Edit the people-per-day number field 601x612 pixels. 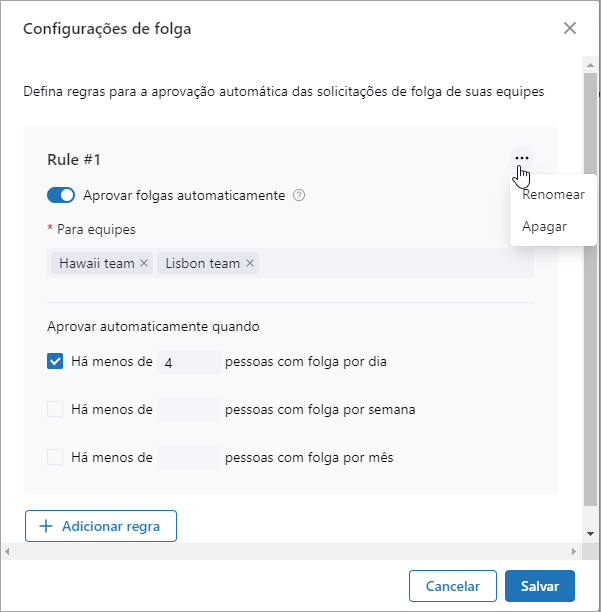(189, 362)
